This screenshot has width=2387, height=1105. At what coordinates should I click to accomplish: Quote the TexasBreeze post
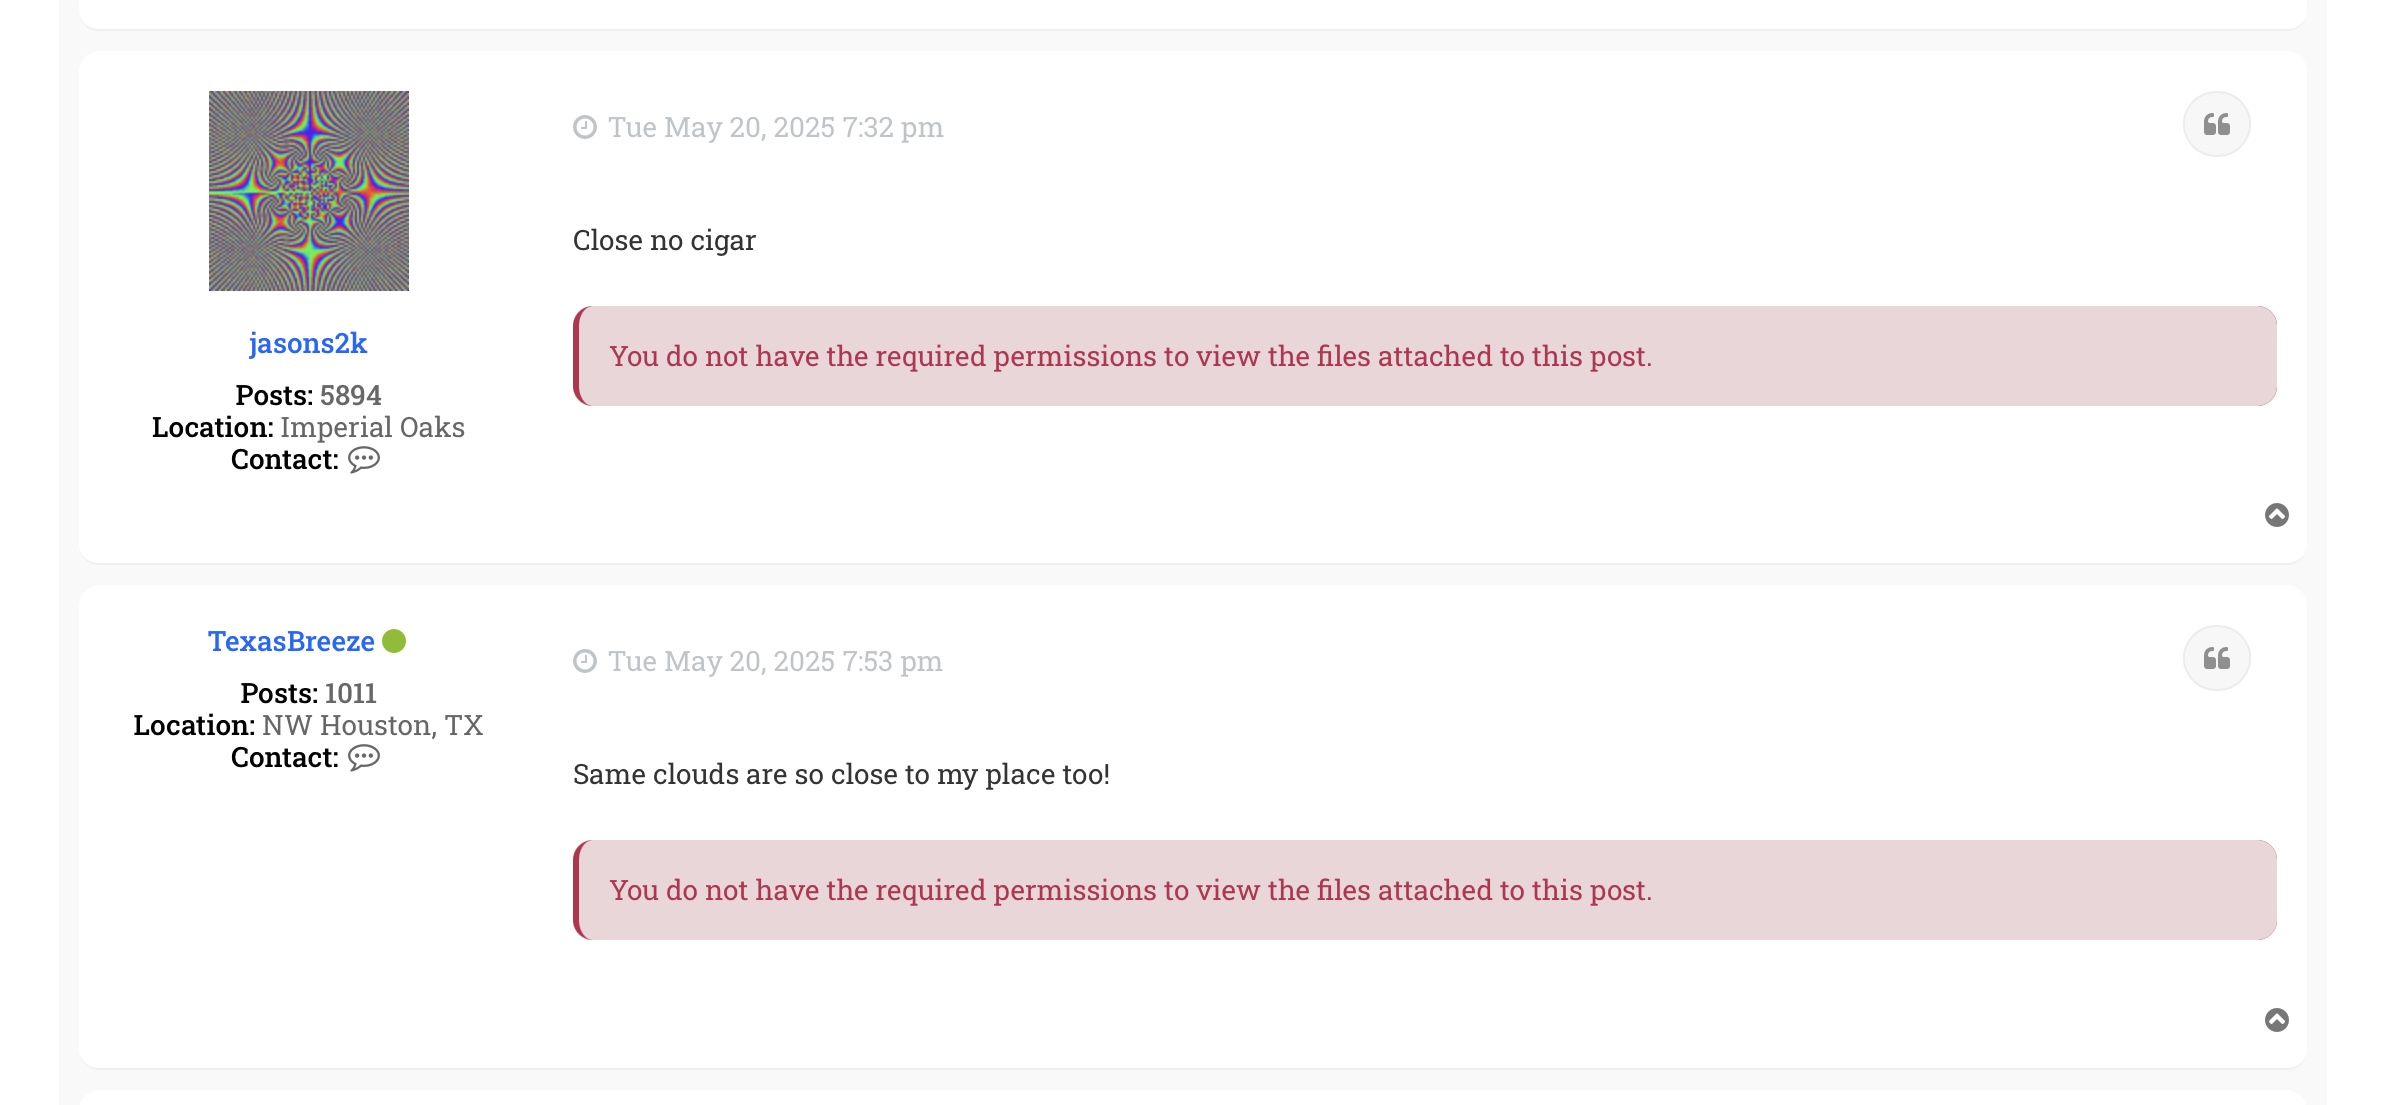pos(2216,659)
